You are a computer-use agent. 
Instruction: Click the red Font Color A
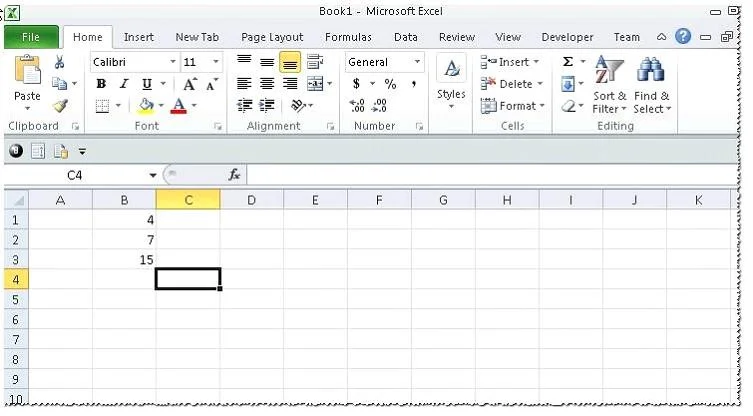(x=179, y=106)
